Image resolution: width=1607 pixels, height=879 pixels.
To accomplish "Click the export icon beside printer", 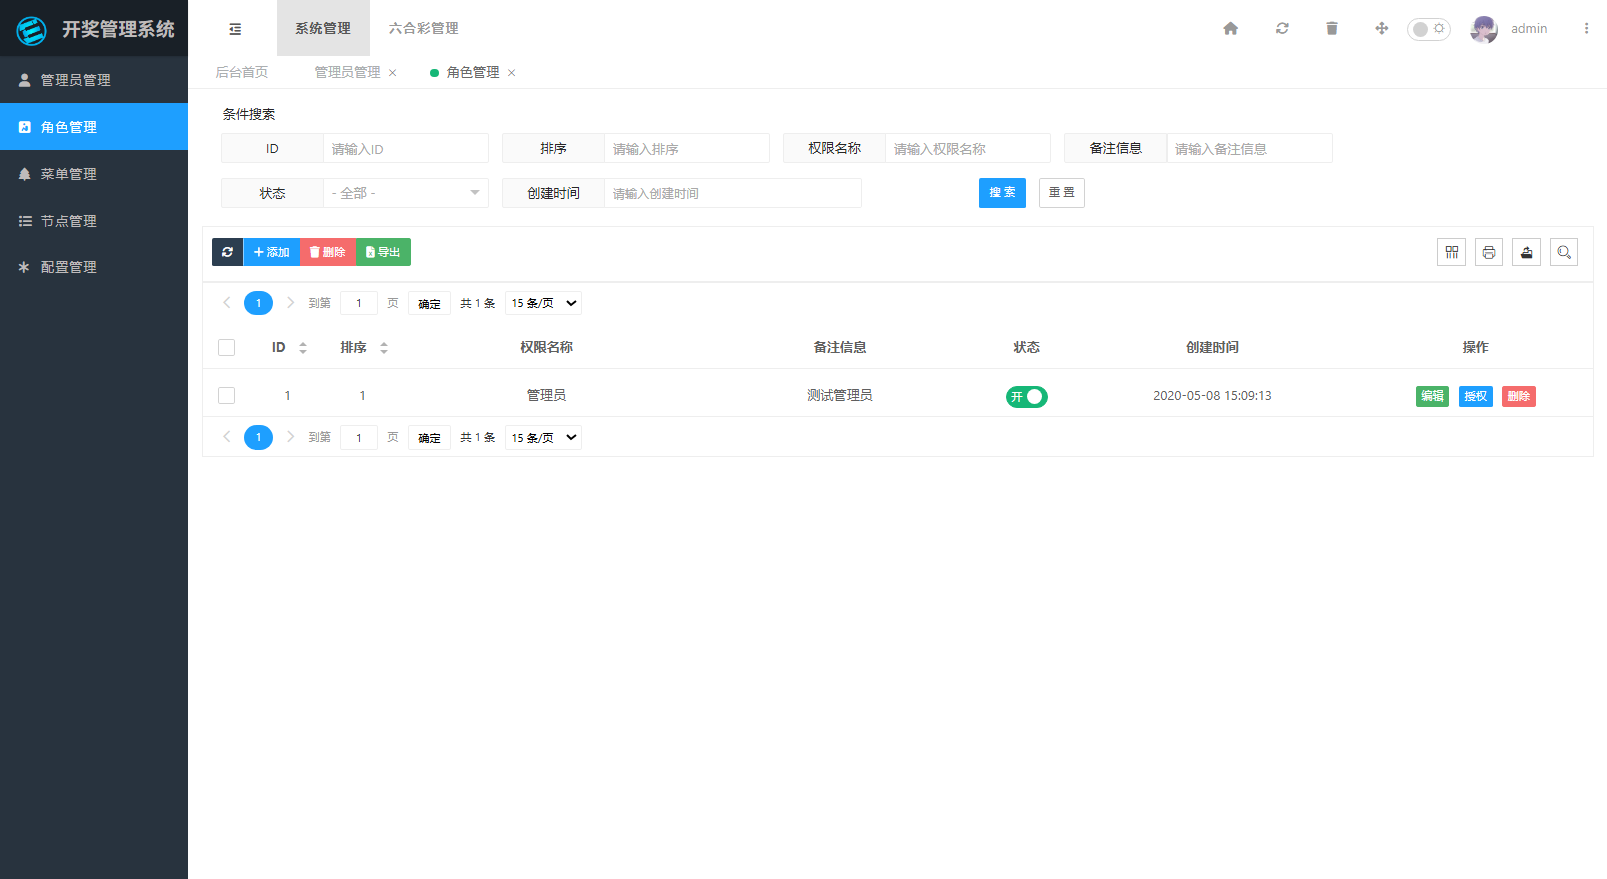I will [x=1526, y=252].
